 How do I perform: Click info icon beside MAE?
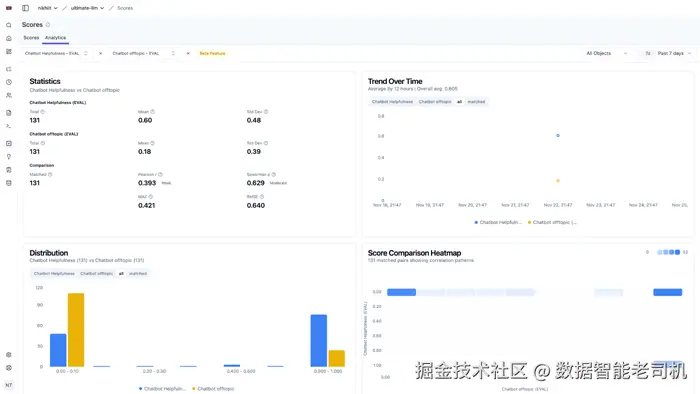point(151,197)
